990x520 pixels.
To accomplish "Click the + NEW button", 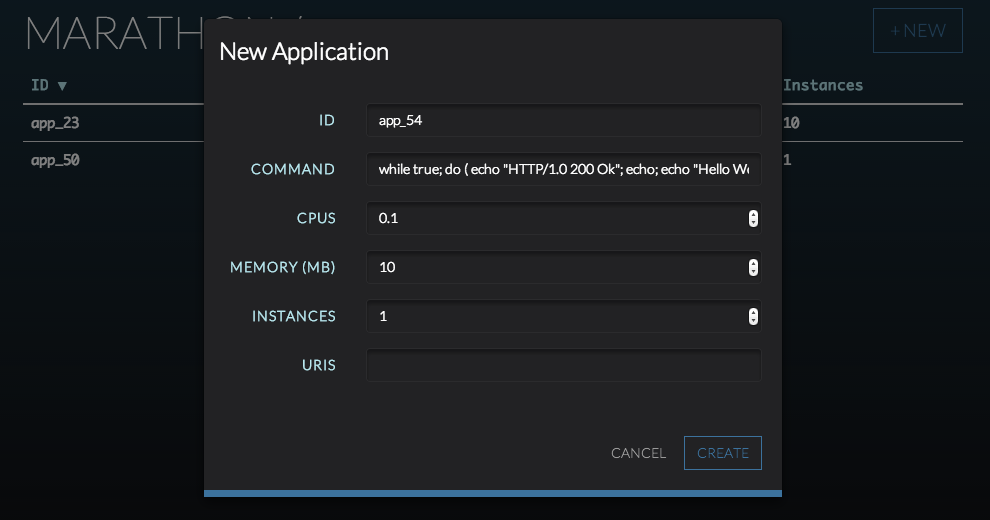I will [917, 31].
